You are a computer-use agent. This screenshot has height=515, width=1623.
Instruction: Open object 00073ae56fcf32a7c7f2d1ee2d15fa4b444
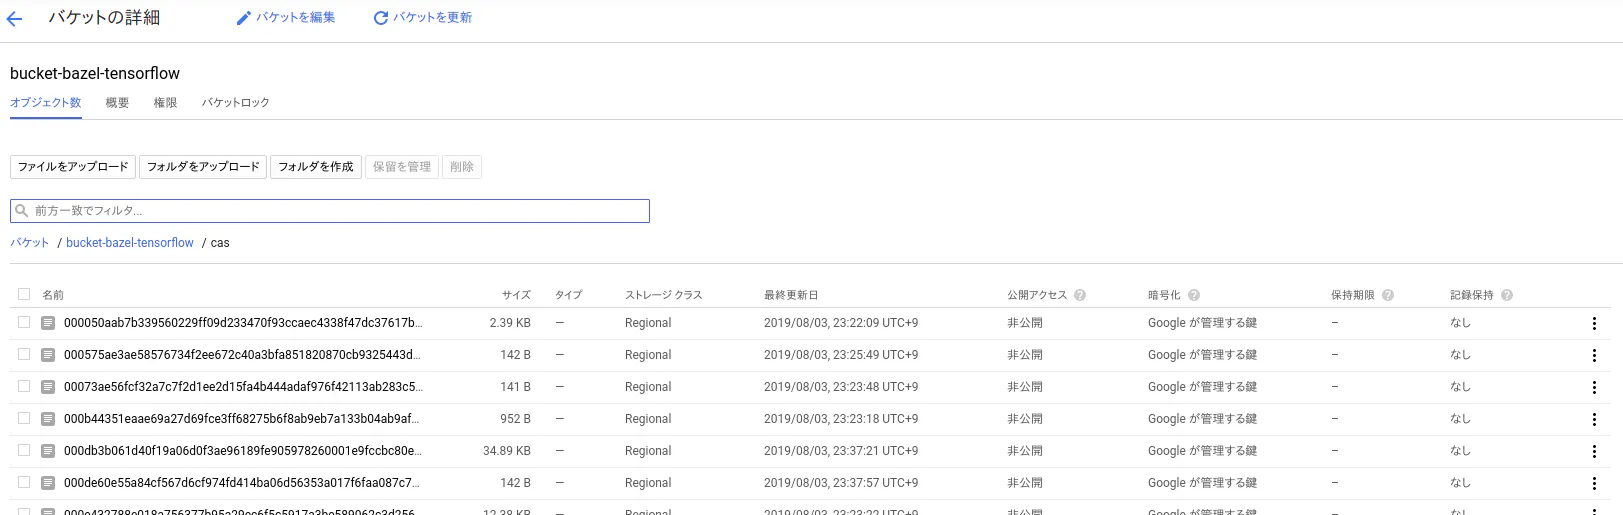point(243,387)
